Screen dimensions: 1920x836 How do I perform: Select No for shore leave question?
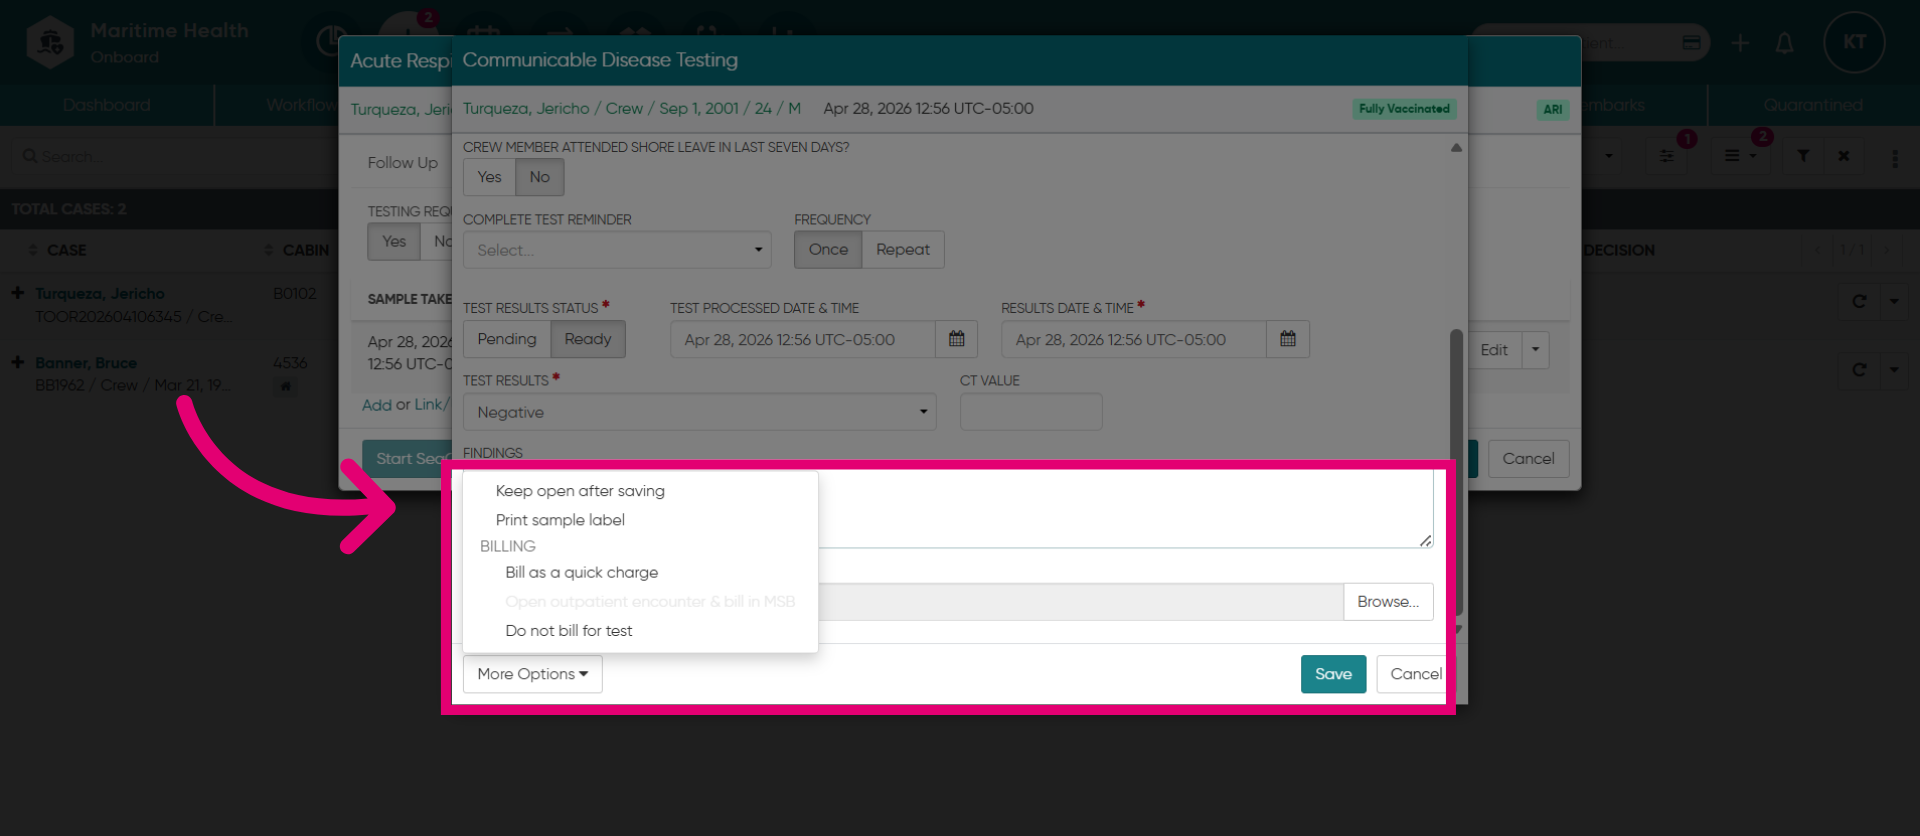540,177
